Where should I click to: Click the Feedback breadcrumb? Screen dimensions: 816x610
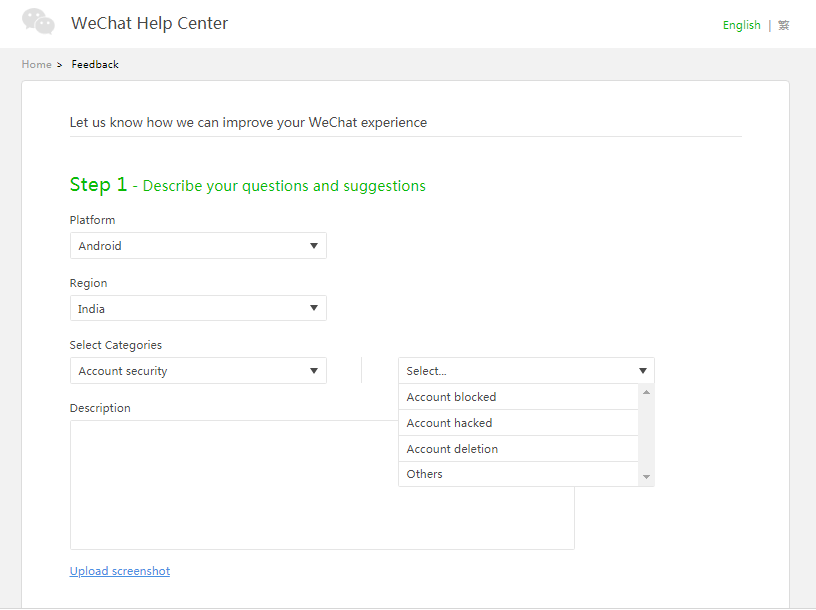click(x=95, y=65)
